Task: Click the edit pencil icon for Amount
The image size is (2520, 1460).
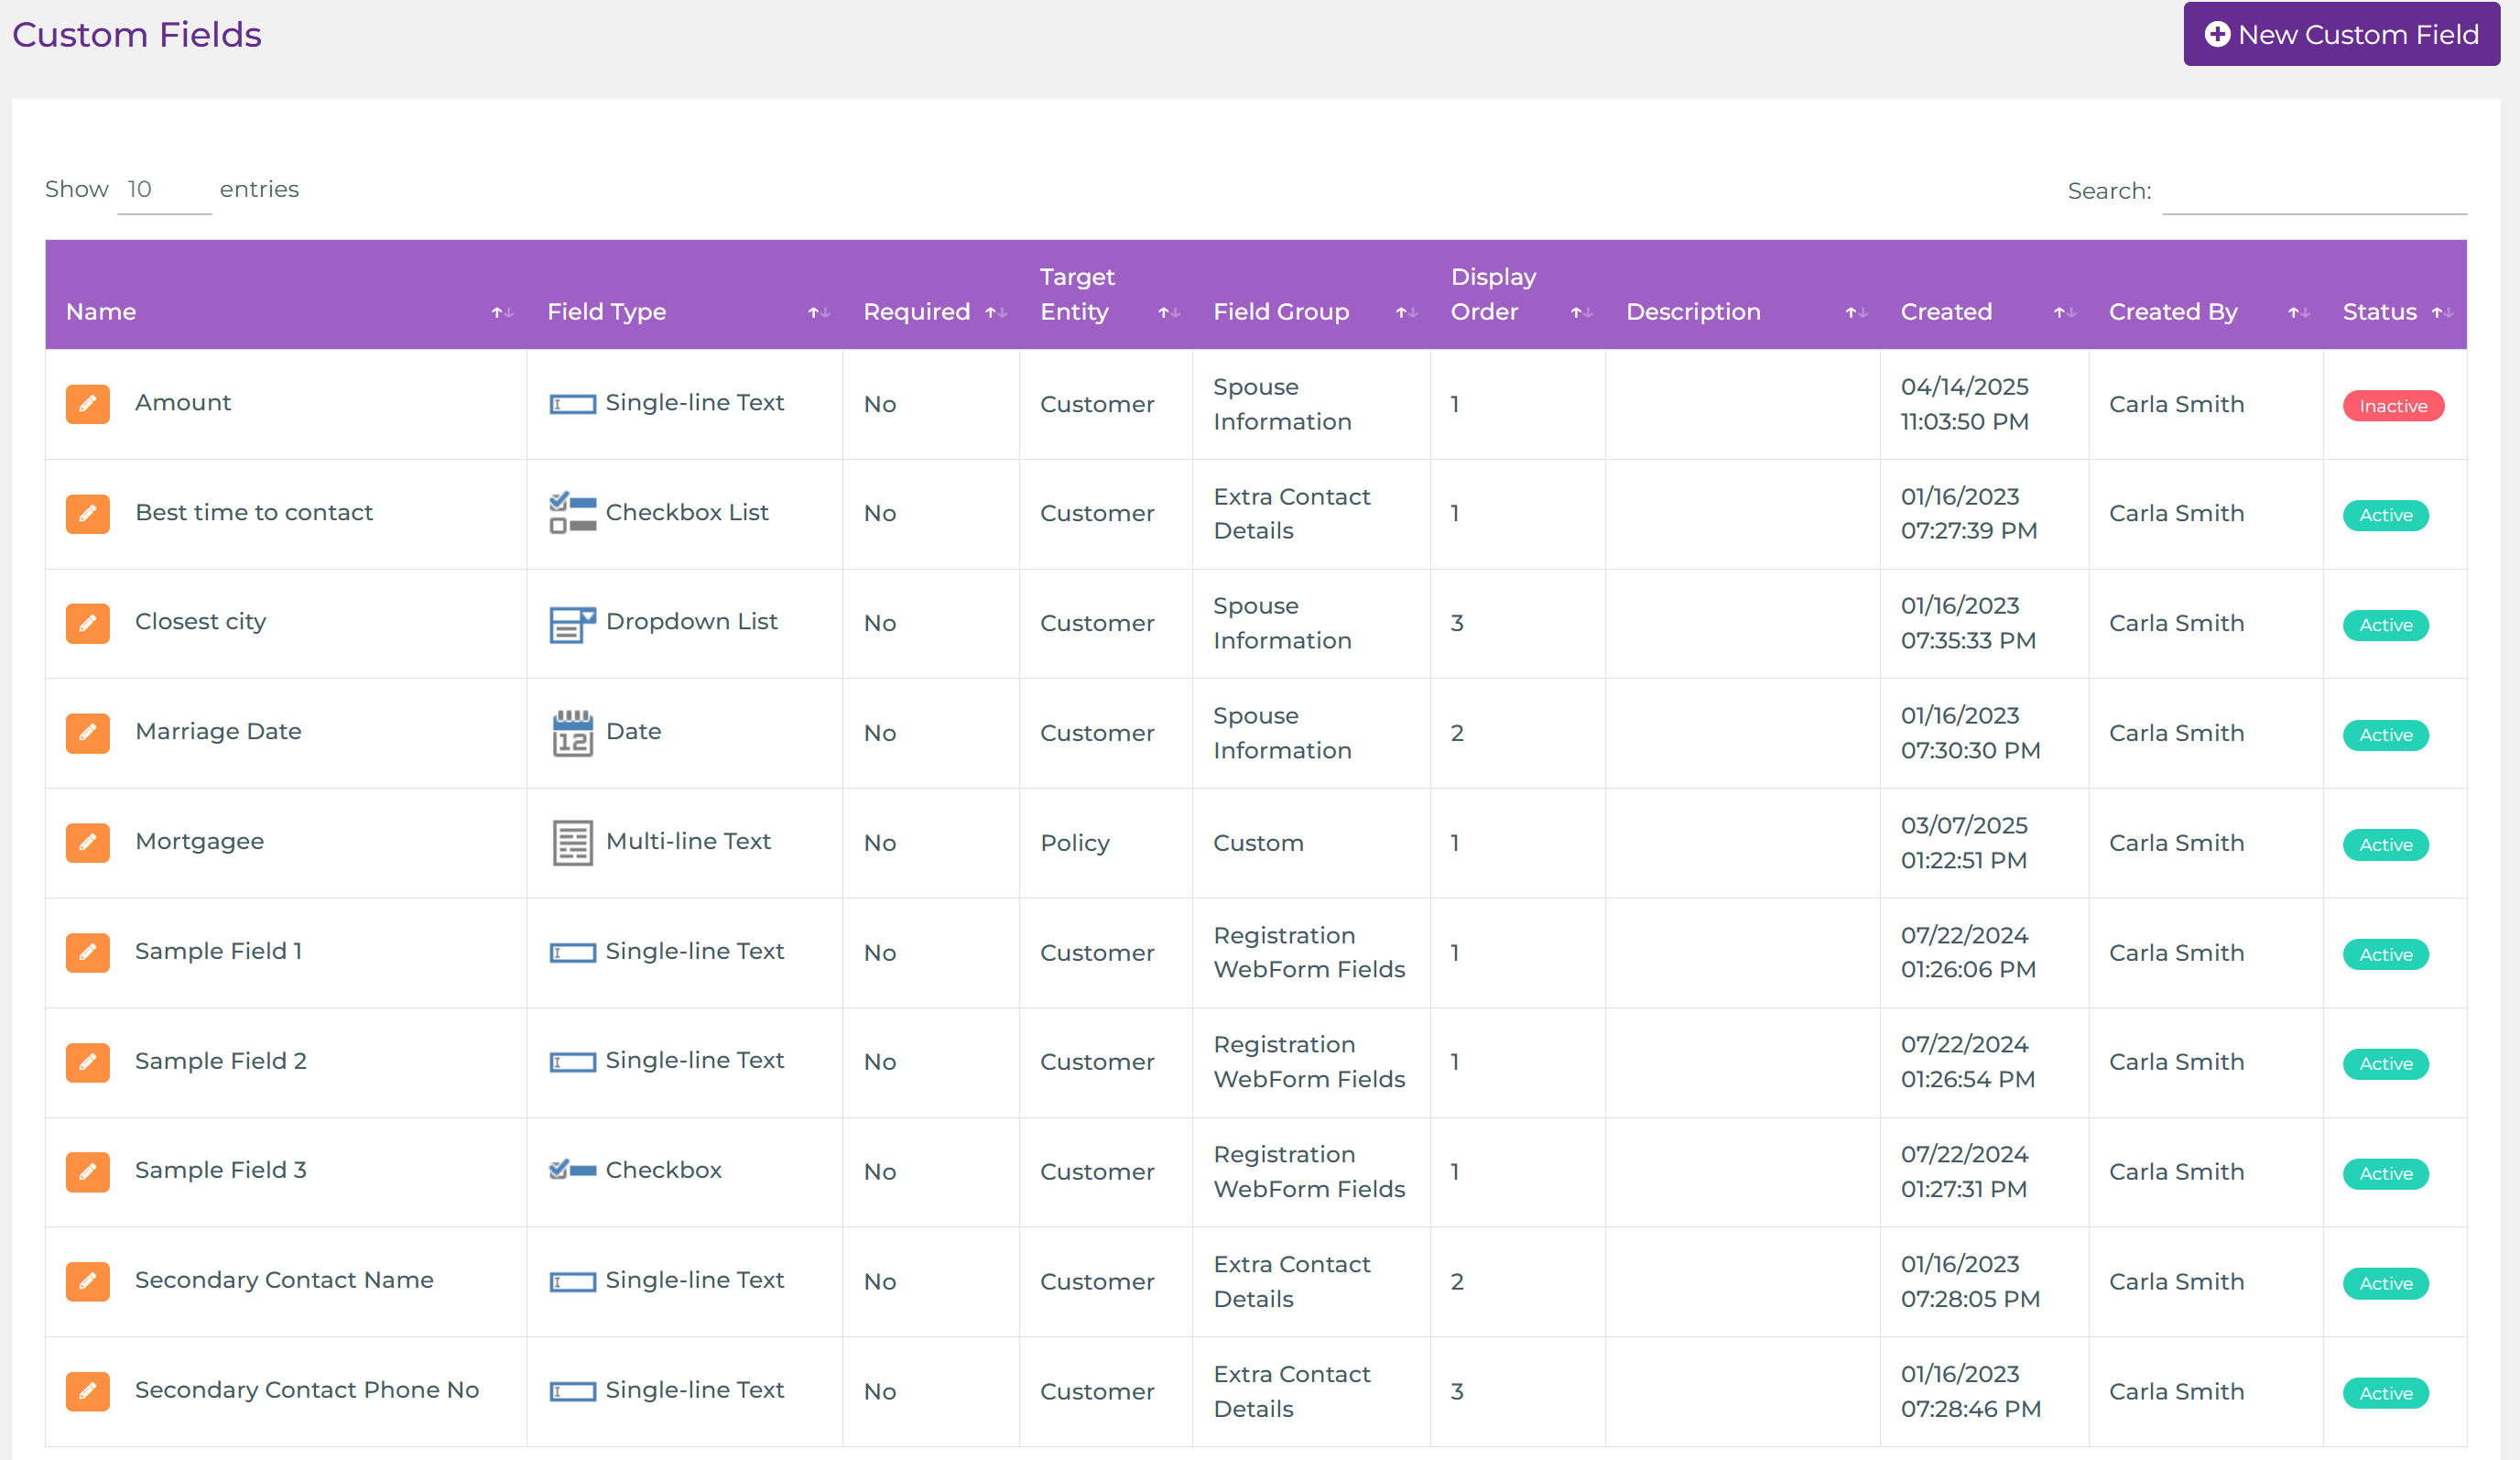Action: click(x=88, y=404)
